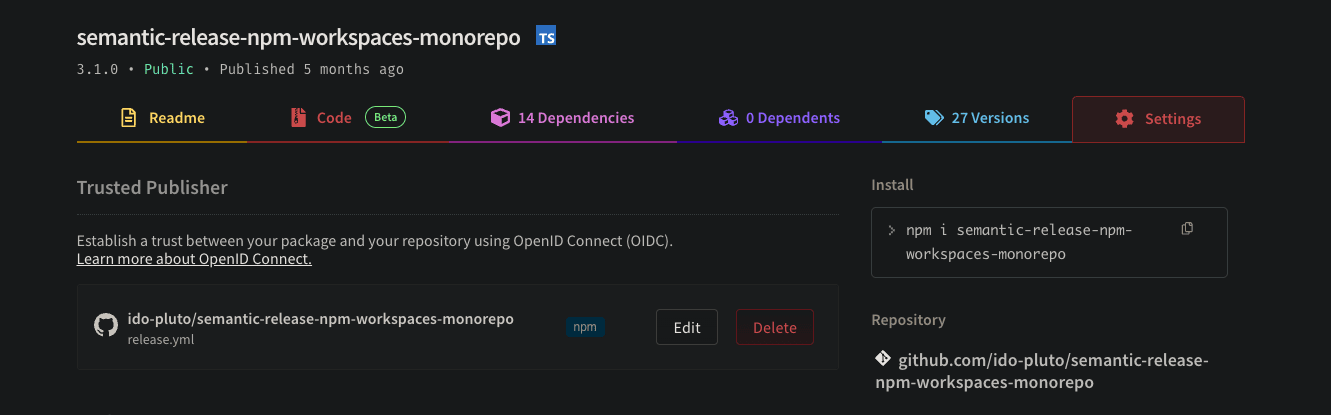Click the git icon beside repository link
The height and width of the screenshot is (415, 1331).
click(x=882, y=359)
